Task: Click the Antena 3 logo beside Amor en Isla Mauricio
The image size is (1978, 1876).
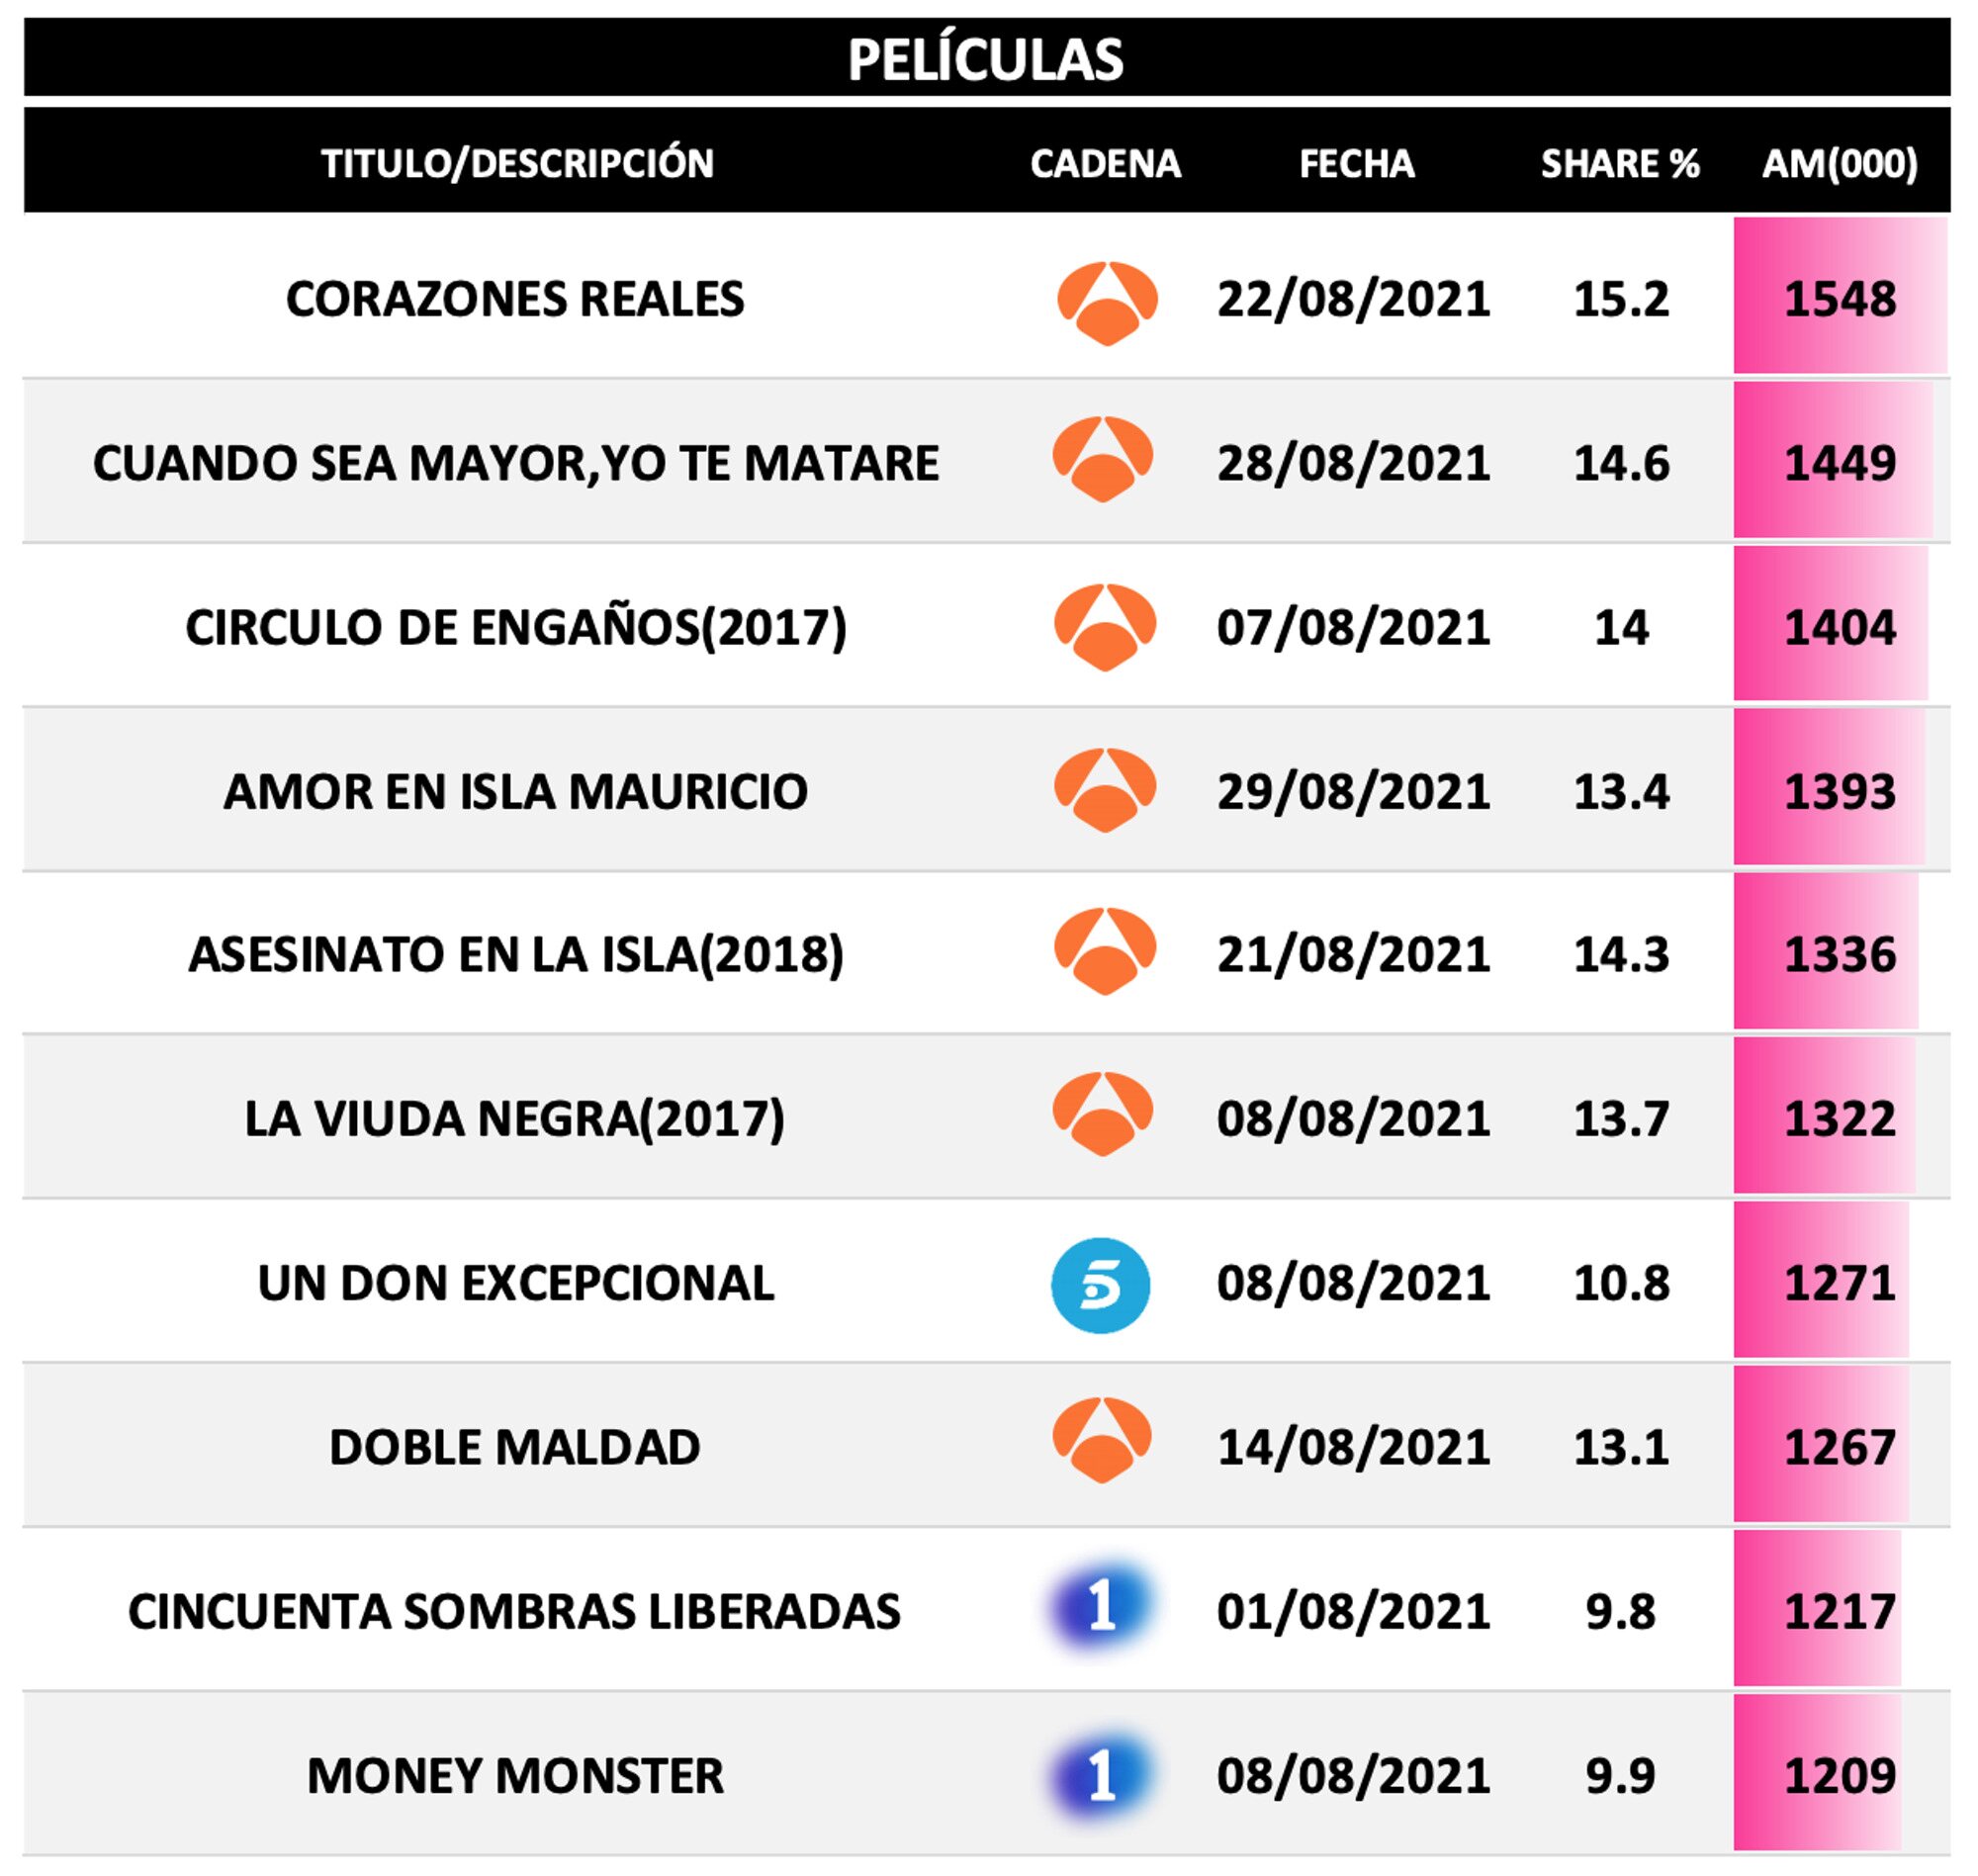Action: tap(1104, 790)
